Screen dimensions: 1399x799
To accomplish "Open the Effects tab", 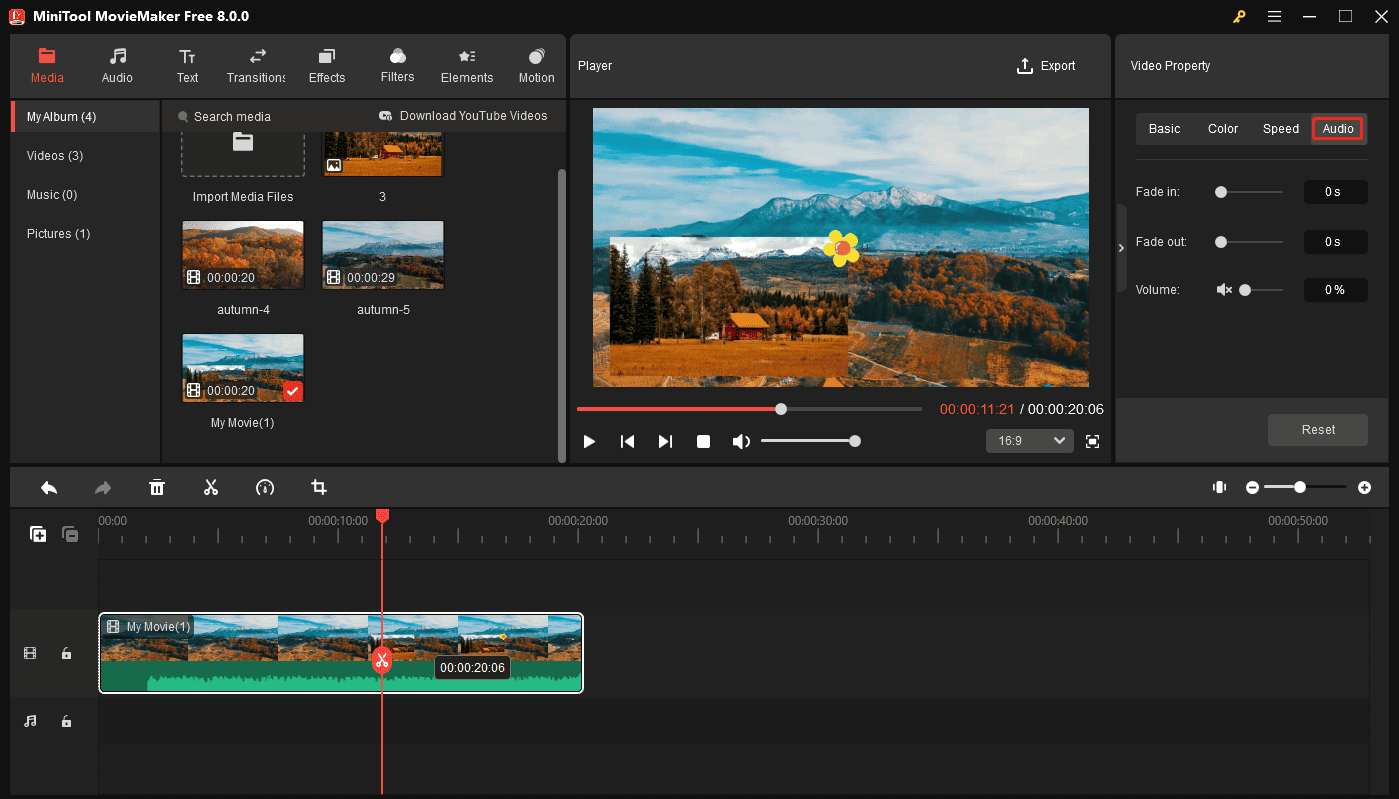I will coord(327,66).
